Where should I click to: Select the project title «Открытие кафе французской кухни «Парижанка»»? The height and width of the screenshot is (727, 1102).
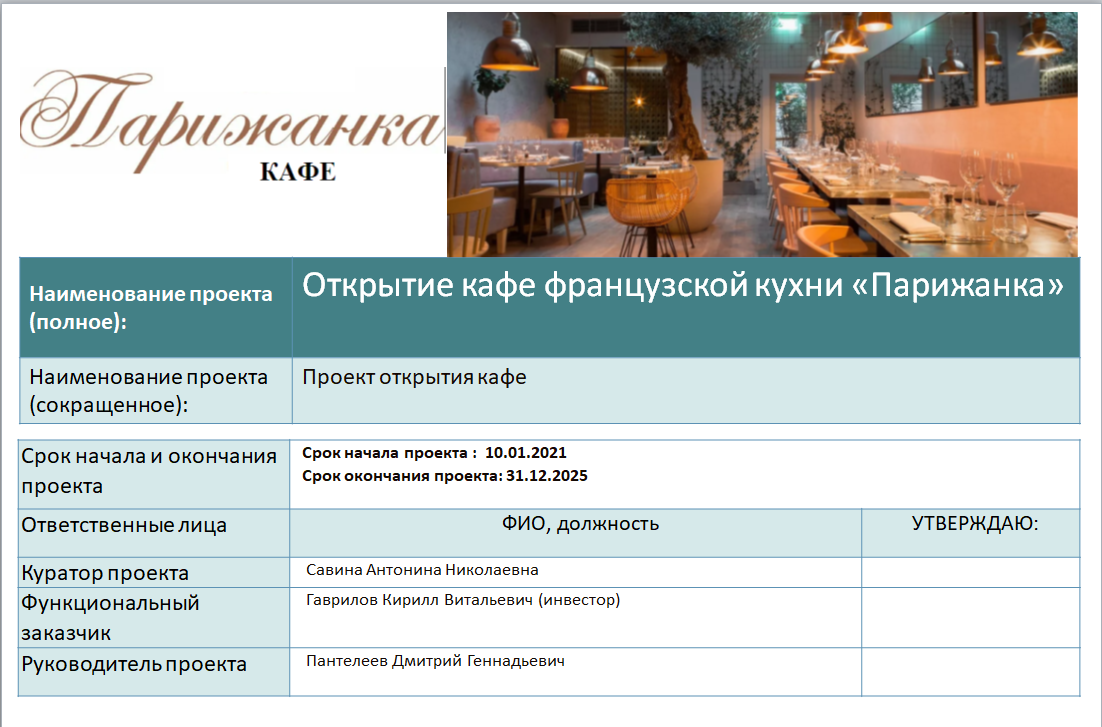[690, 287]
